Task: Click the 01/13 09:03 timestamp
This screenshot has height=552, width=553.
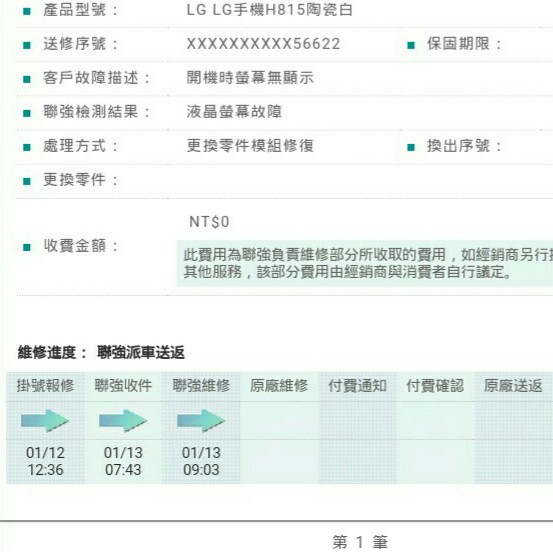Action: point(201,461)
